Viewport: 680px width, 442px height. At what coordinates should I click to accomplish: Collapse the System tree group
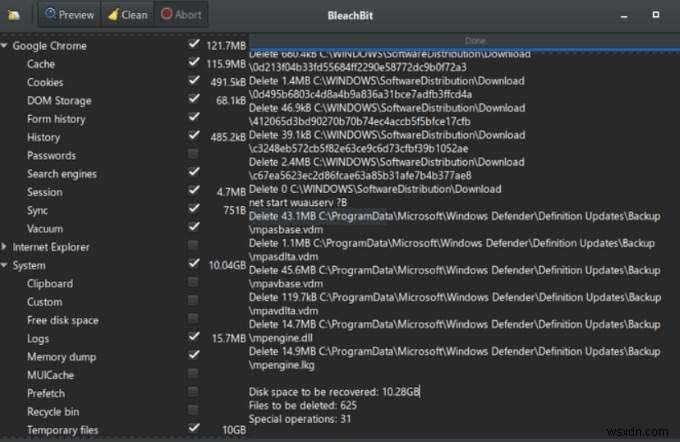click(4, 265)
